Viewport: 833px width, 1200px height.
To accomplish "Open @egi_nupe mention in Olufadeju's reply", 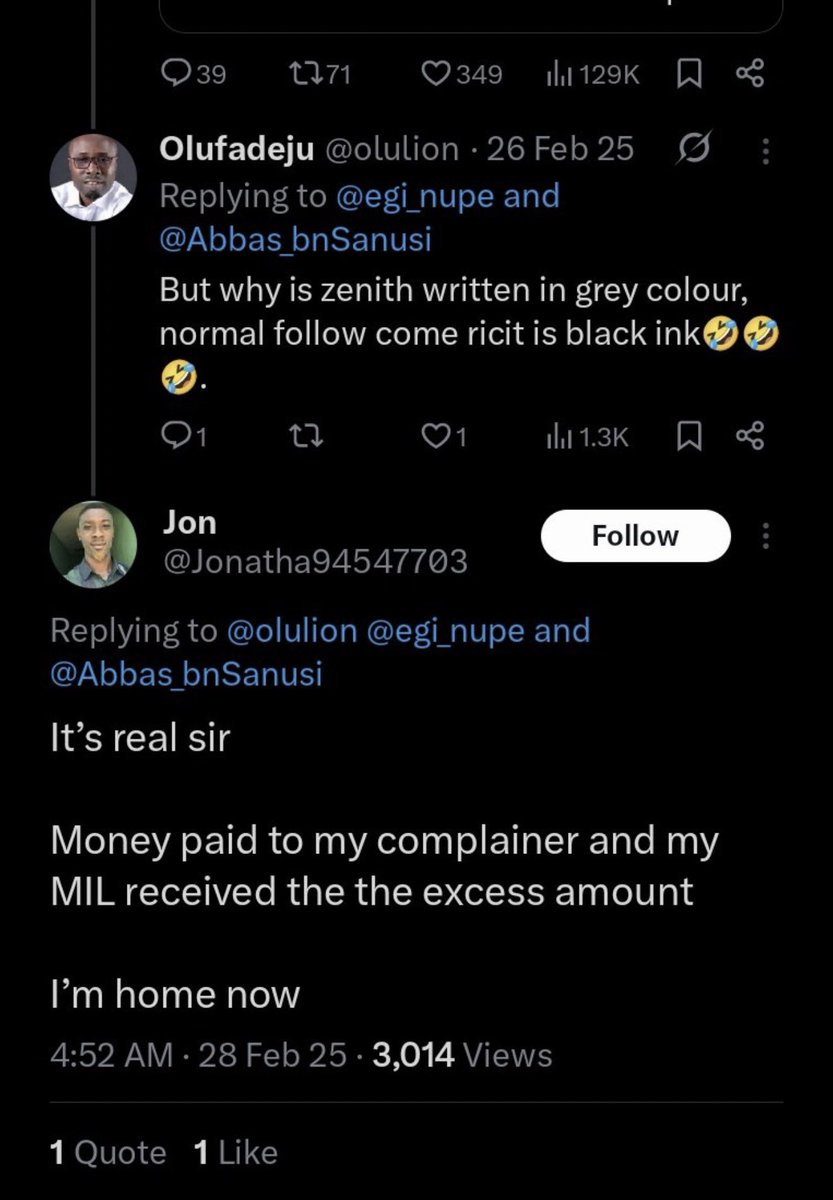I will click(414, 196).
